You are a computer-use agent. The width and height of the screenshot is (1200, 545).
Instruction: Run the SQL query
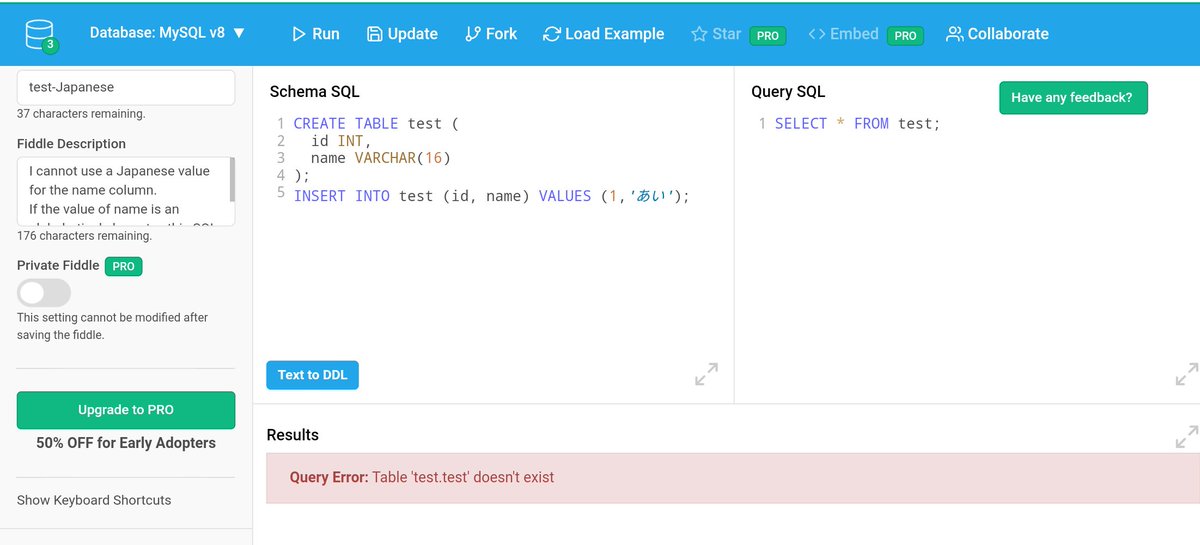coord(316,34)
